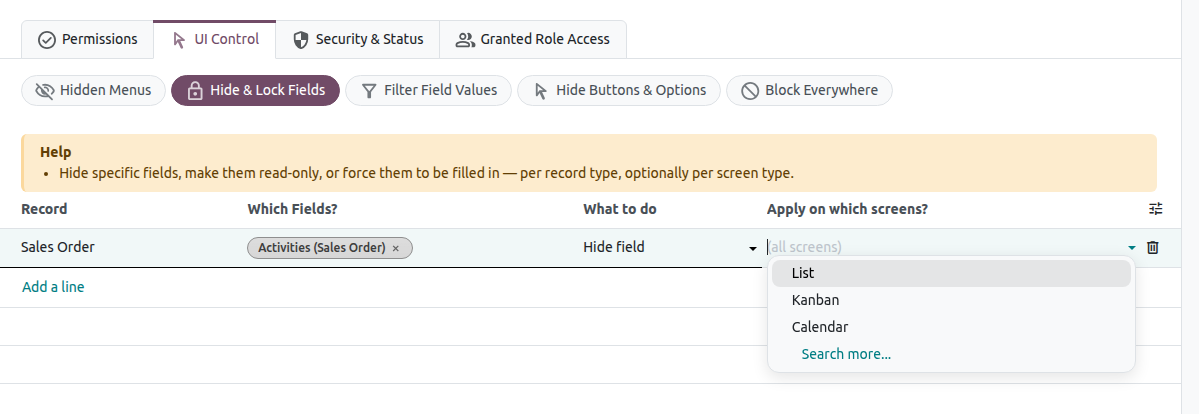This screenshot has height=414, width=1199.
Task: Choose Calendar from the dropdown
Action: [951, 327]
